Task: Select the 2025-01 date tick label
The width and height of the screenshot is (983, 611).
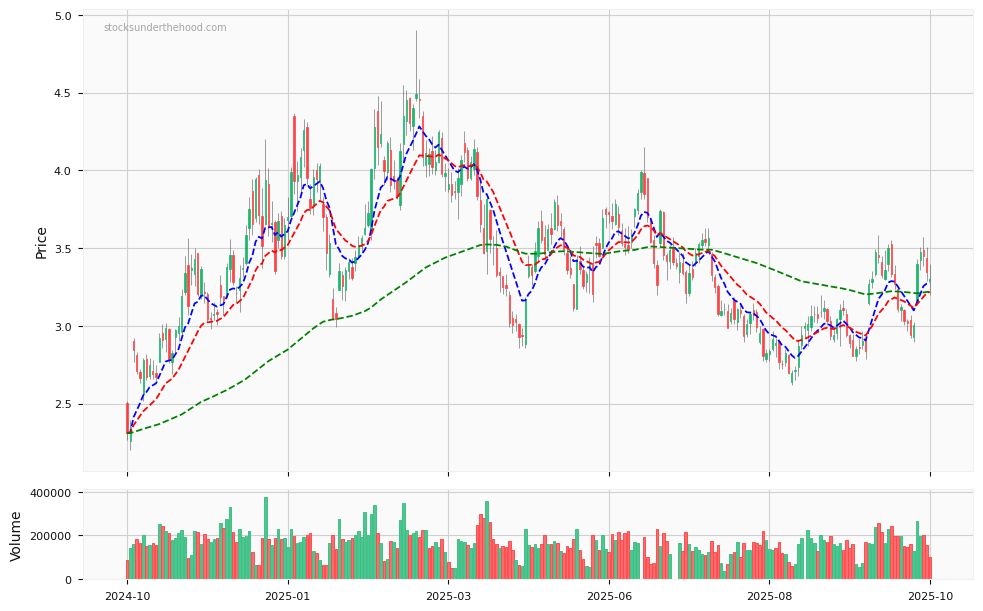Action: (288, 597)
